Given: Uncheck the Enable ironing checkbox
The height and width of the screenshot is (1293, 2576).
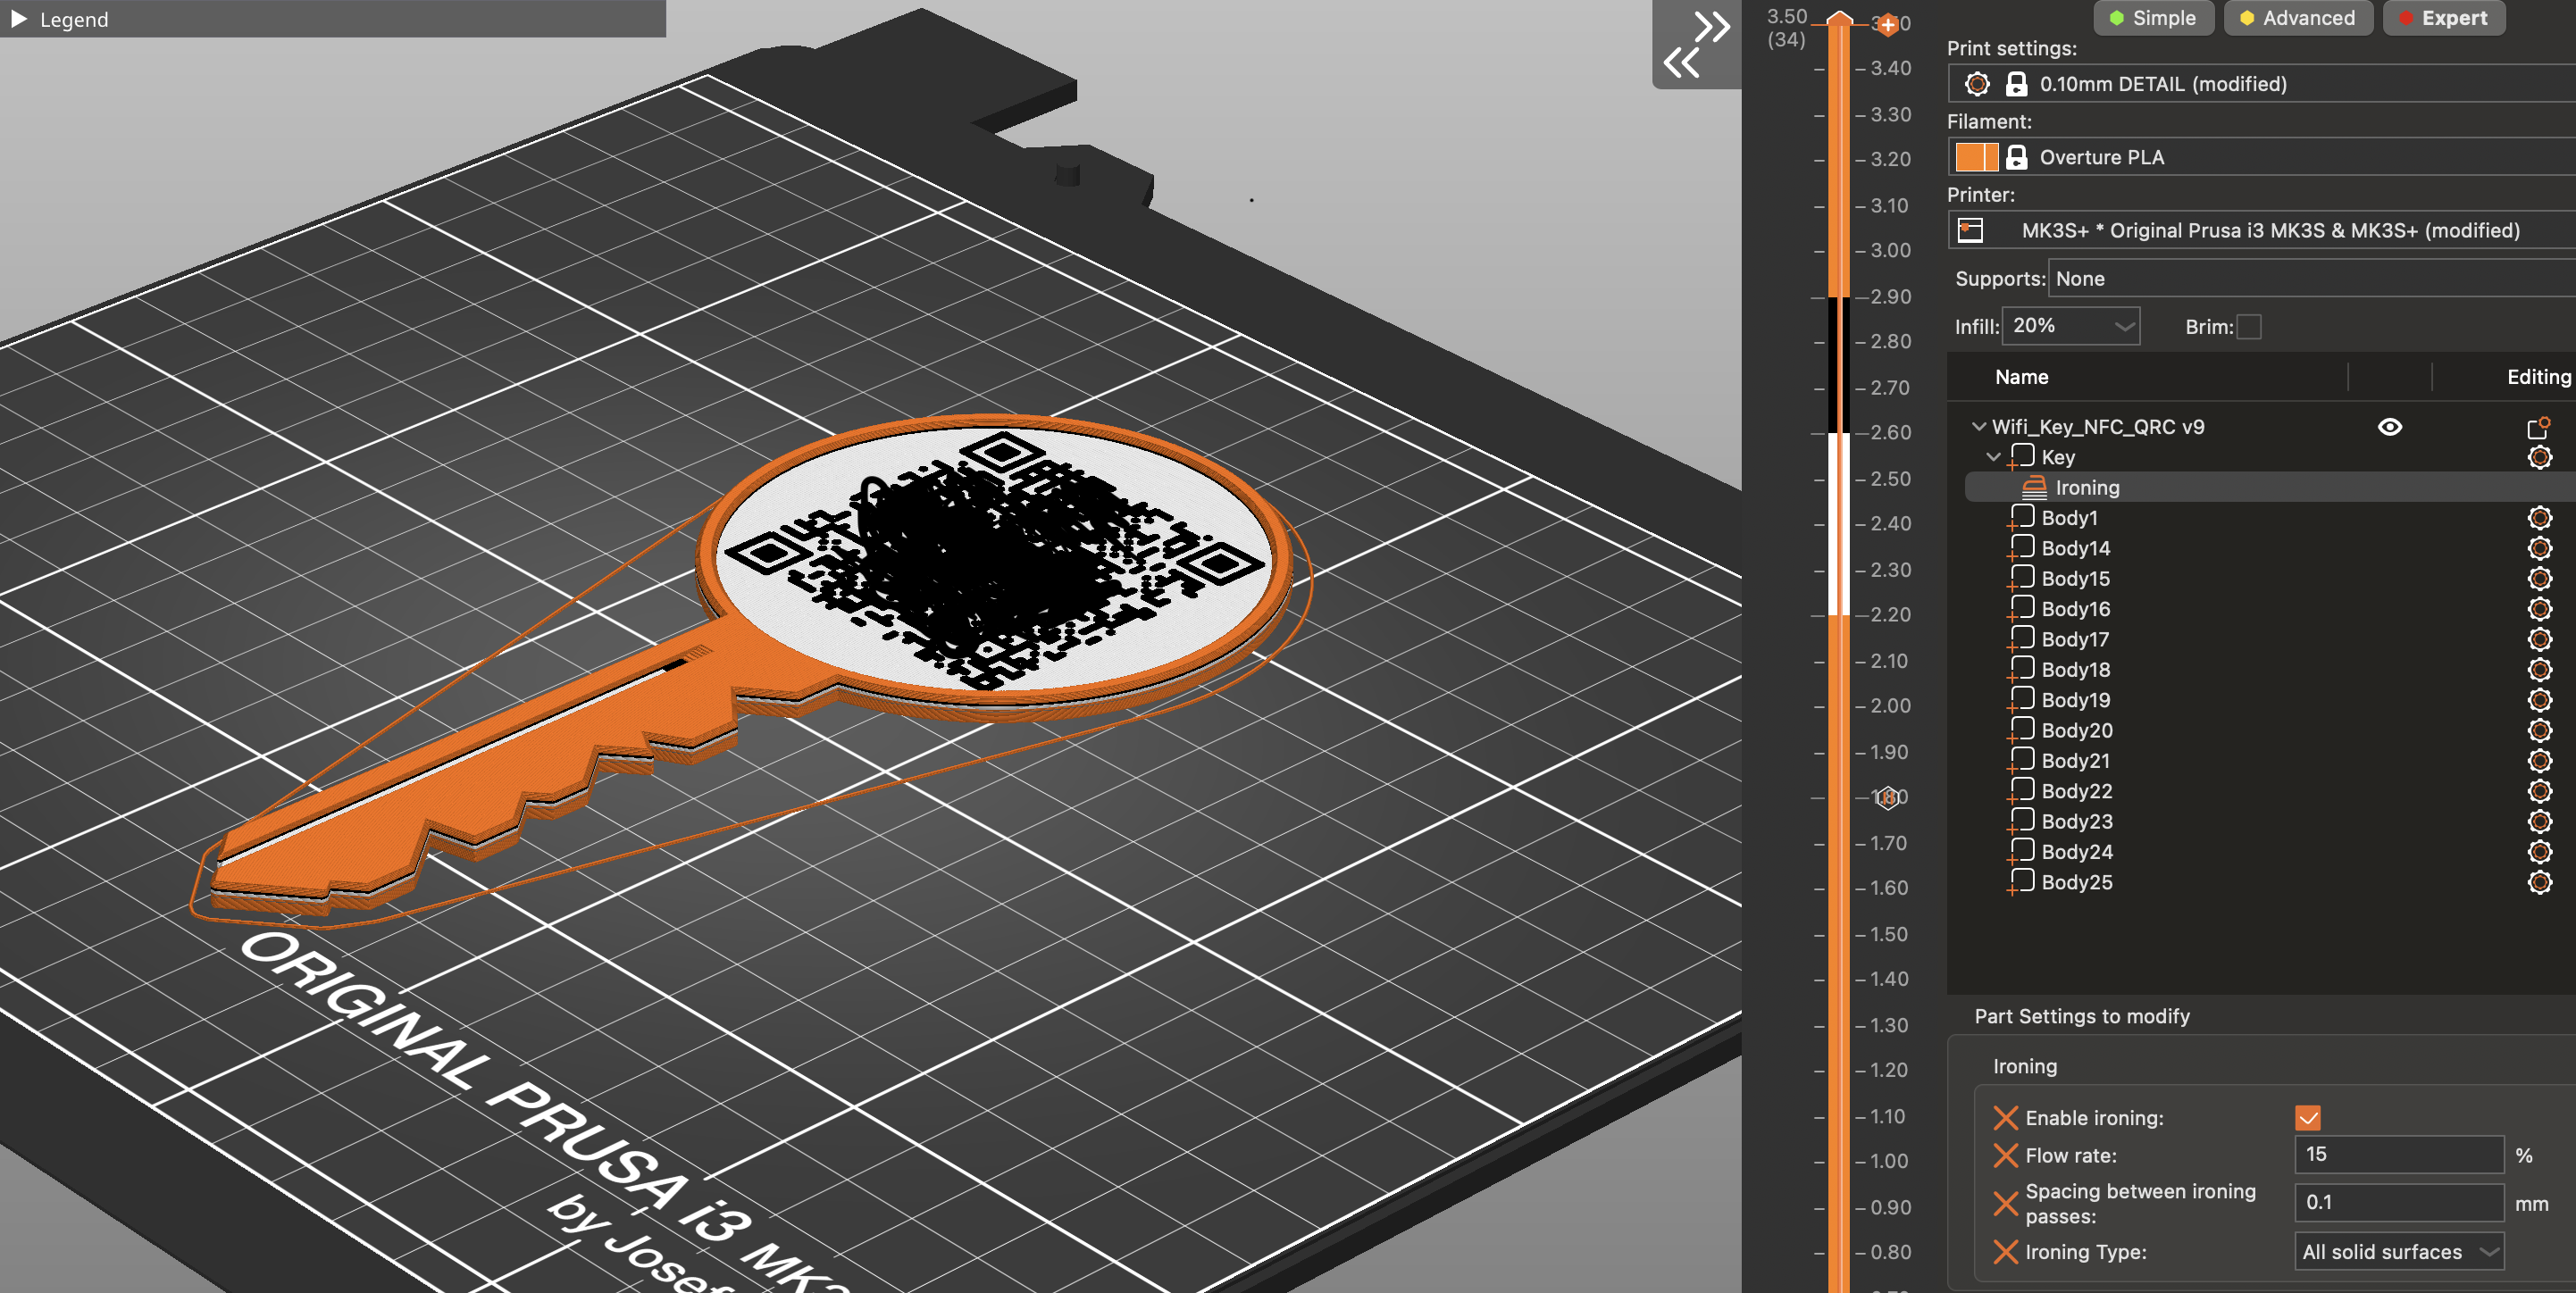Looking at the screenshot, I should click(x=2308, y=1117).
